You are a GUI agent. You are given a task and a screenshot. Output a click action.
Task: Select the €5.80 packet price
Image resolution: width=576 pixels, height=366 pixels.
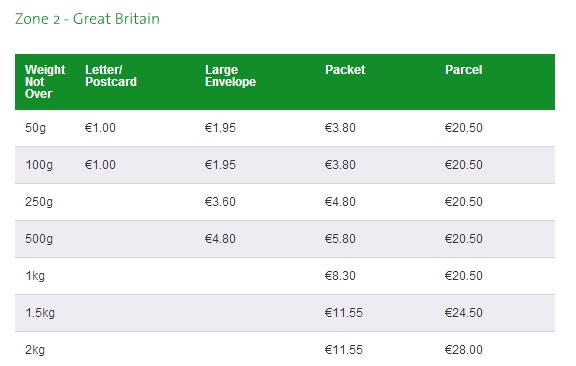[x=340, y=239]
